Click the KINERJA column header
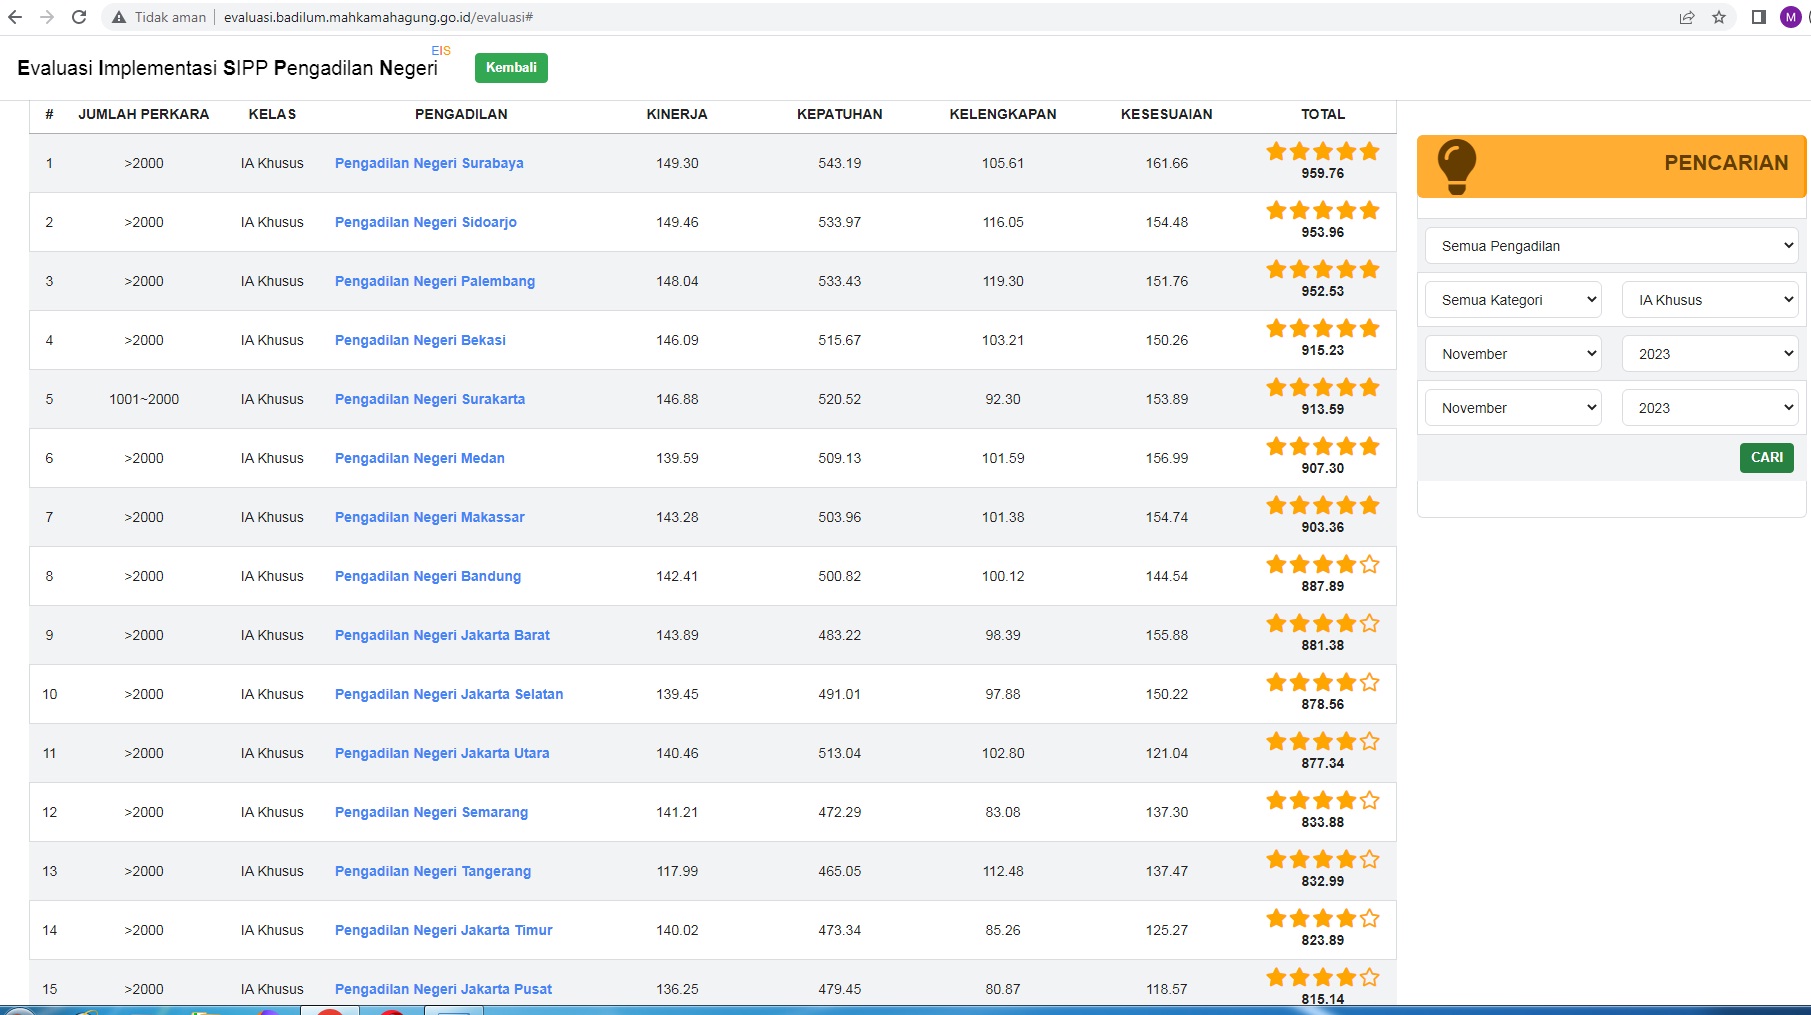Image resolution: width=1811 pixels, height=1015 pixels. coord(677,114)
